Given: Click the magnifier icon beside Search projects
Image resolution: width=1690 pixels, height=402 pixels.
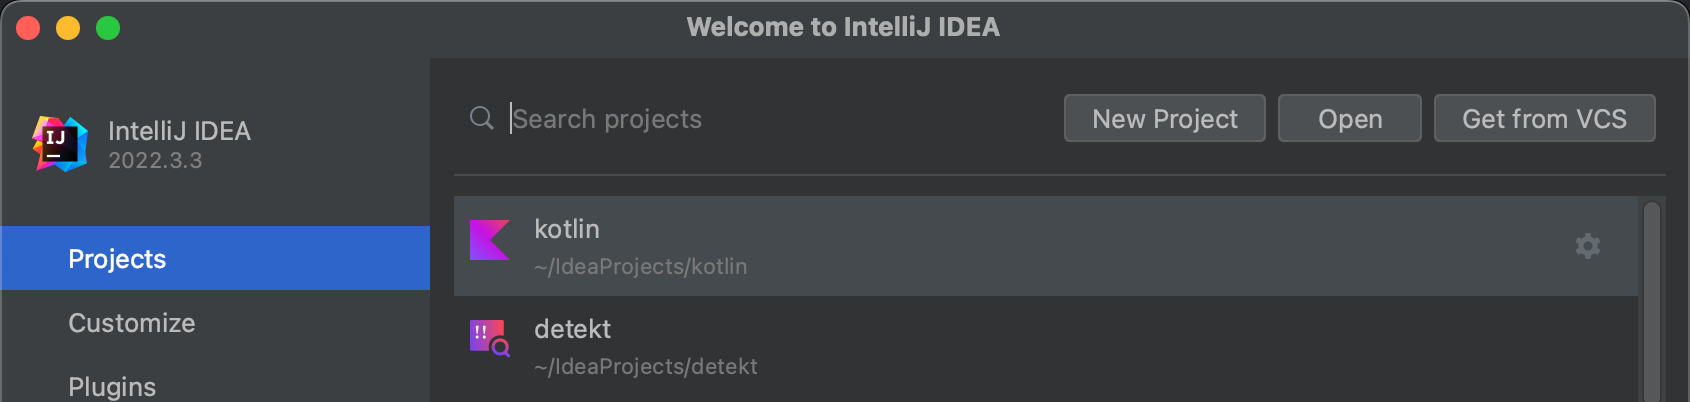Looking at the screenshot, I should click(481, 118).
